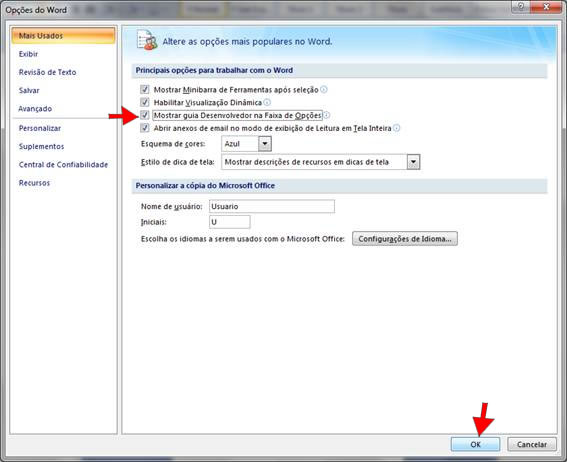Screen dimensions: 567x462
Task: Click info icon beside guia Desenvolvedor option
Action: [x=327, y=115]
